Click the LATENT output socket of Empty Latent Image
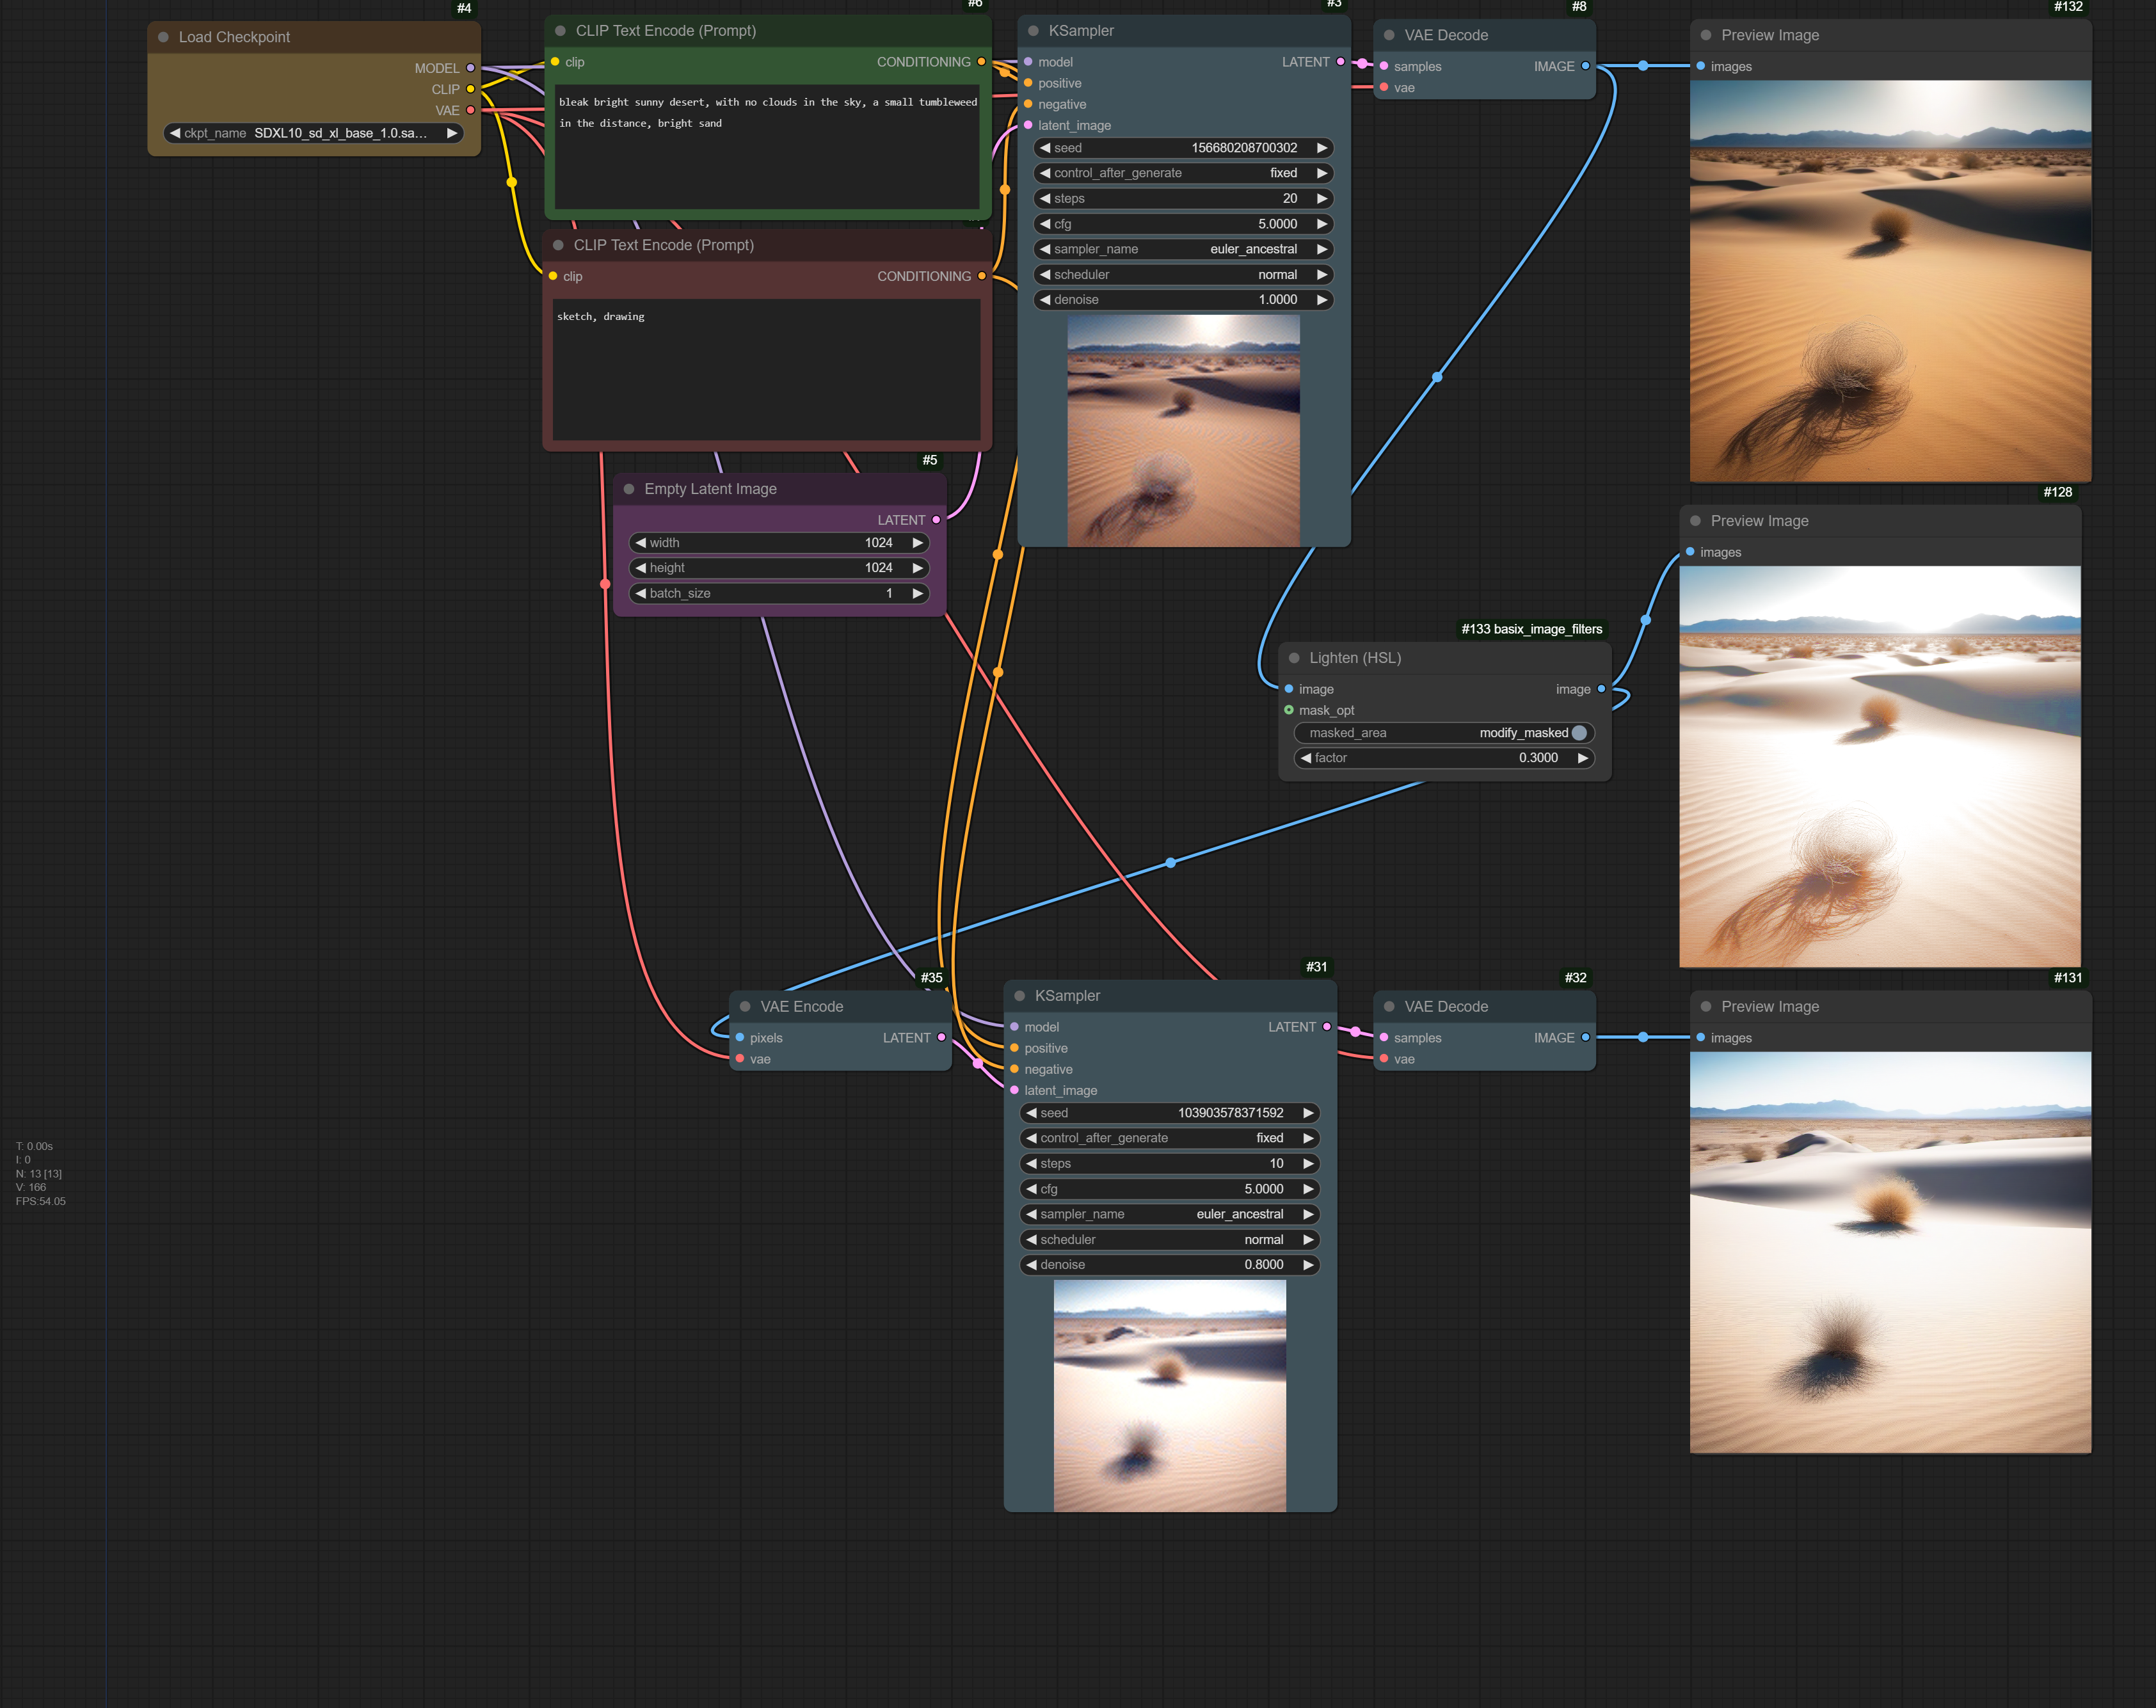Image resolution: width=2156 pixels, height=1708 pixels. click(x=936, y=520)
